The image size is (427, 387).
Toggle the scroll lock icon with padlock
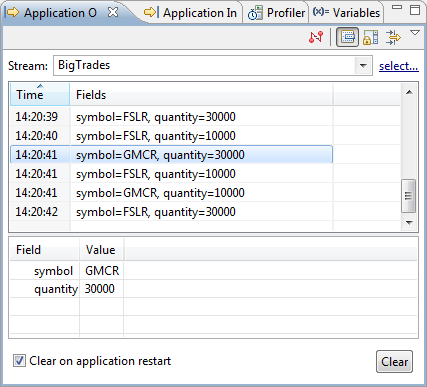[x=370, y=37]
